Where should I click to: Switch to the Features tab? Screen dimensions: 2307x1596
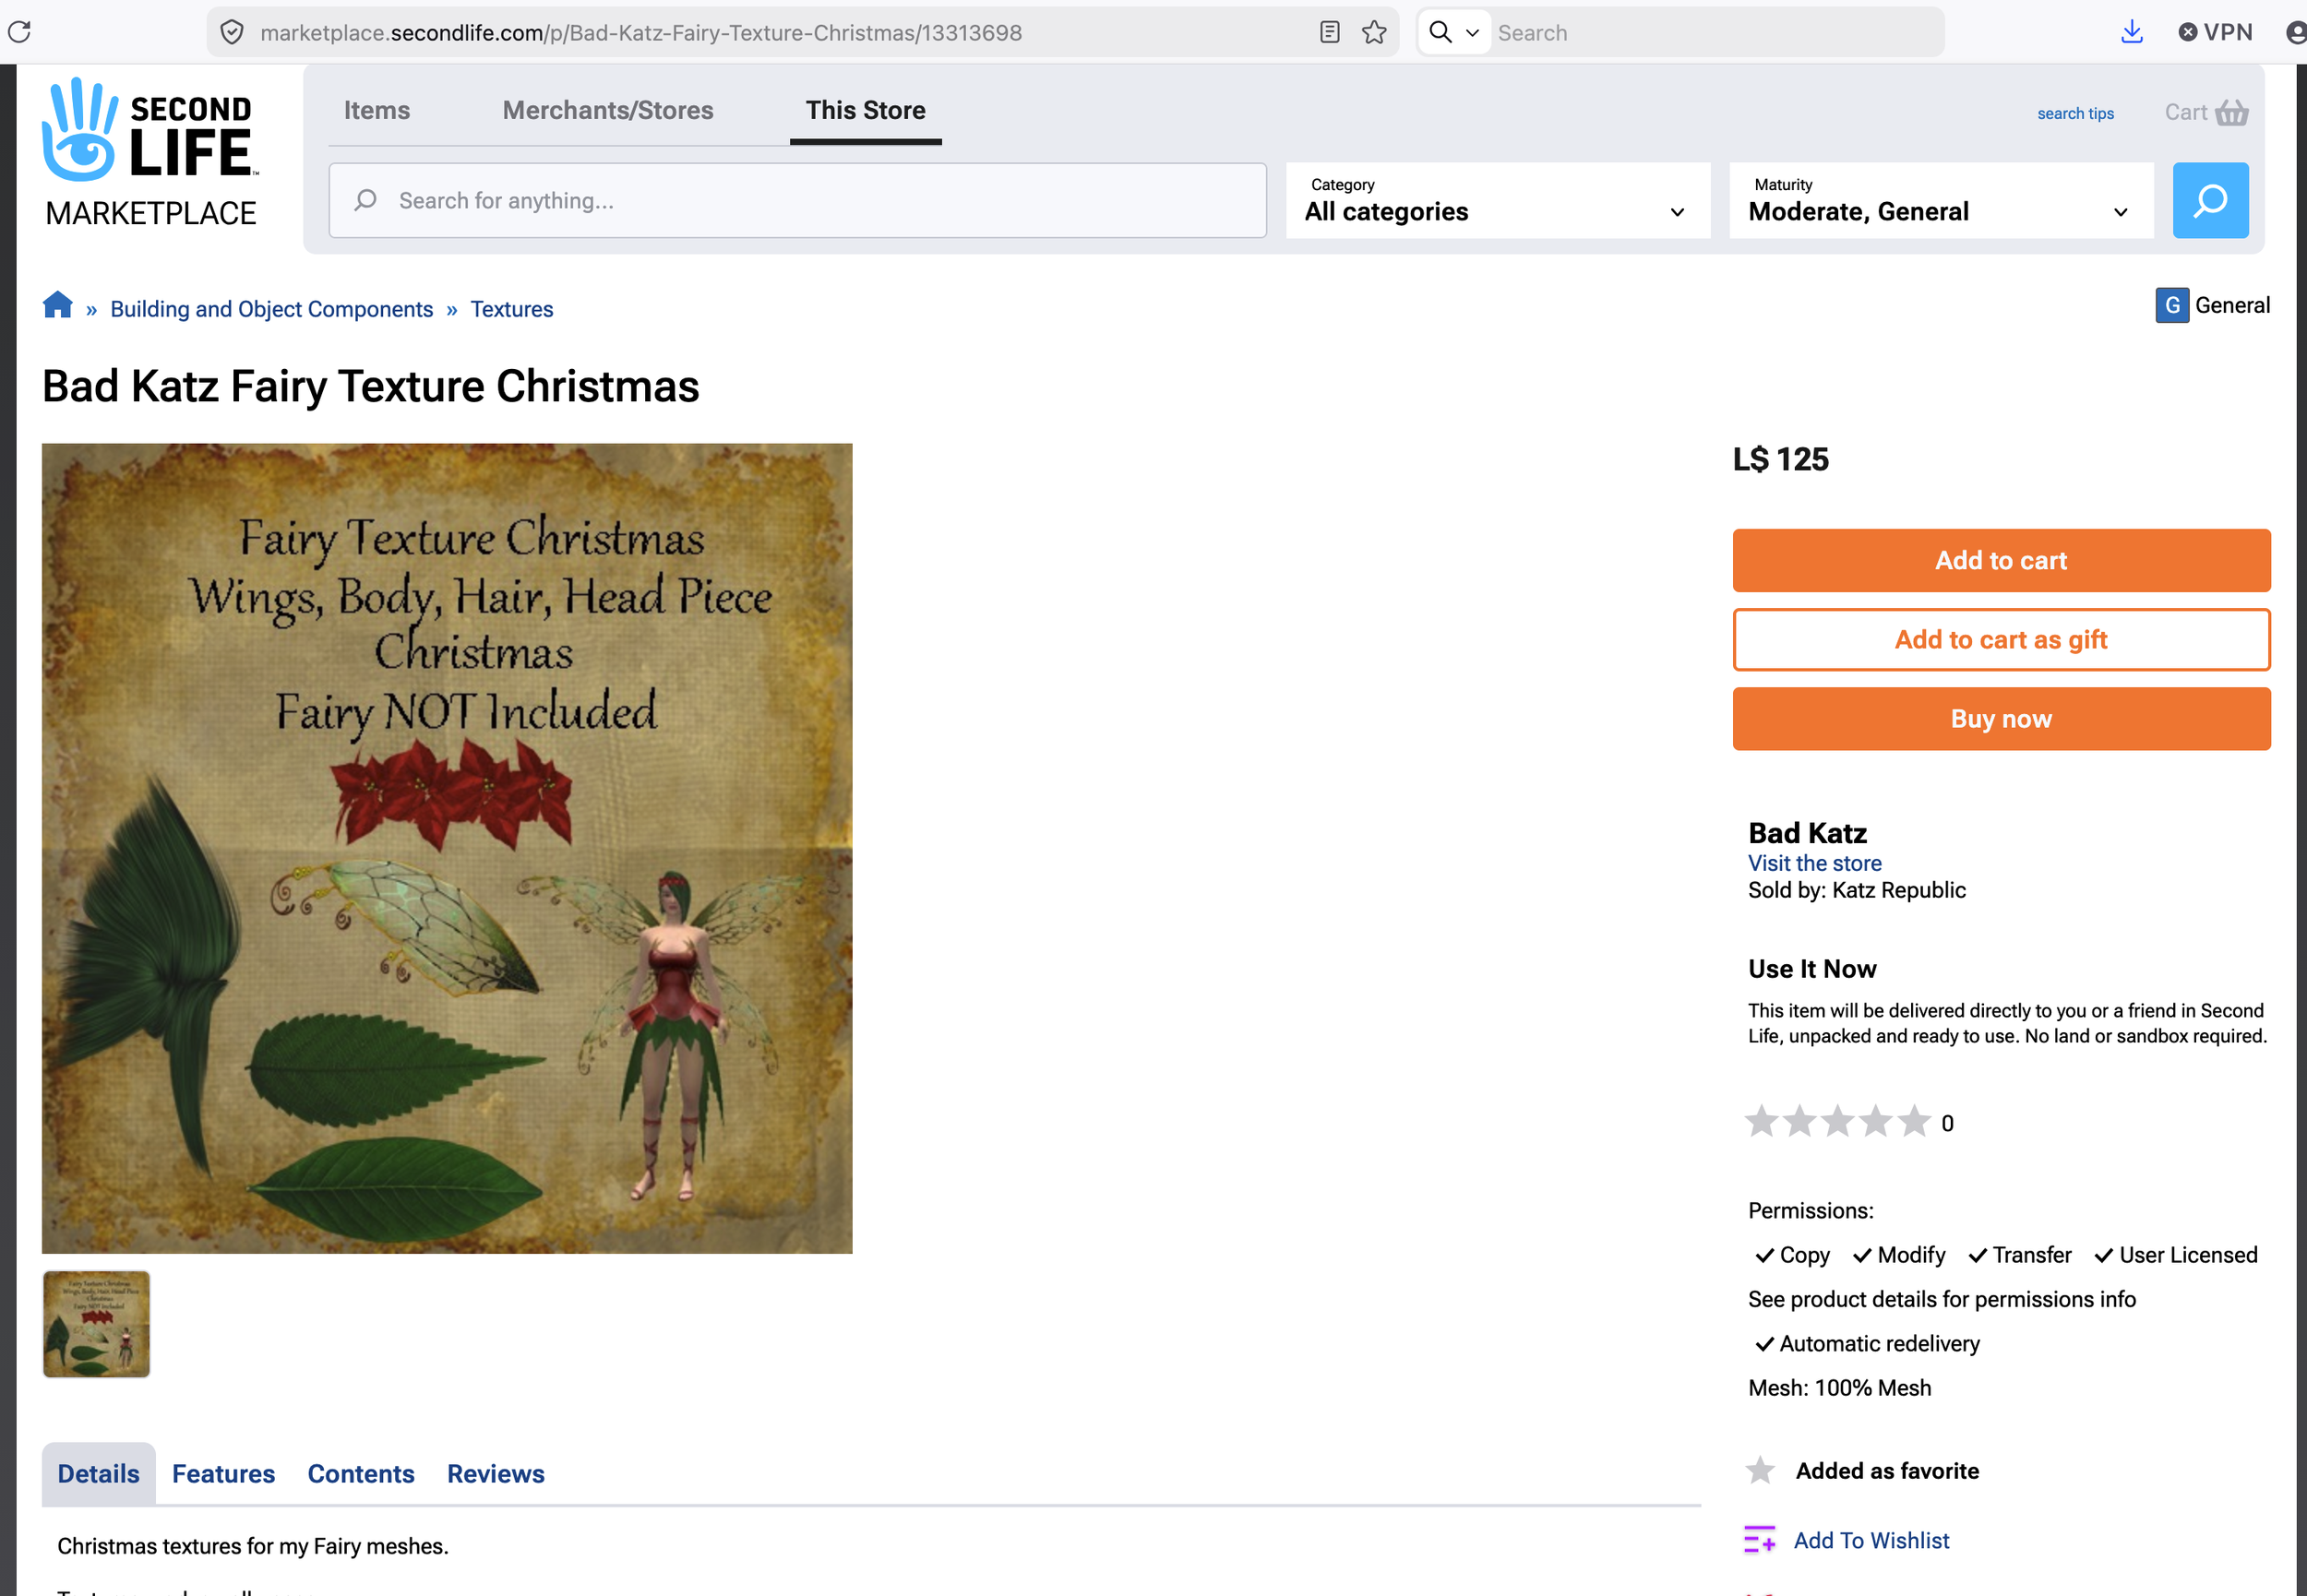[223, 1473]
